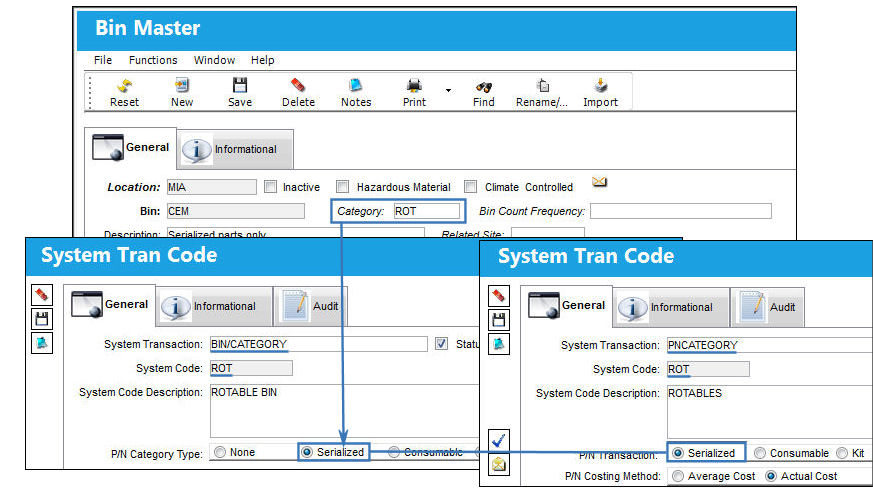The width and height of the screenshot is (873, 500).
Task: Select Actual Cost costing method
Action: 771,476
